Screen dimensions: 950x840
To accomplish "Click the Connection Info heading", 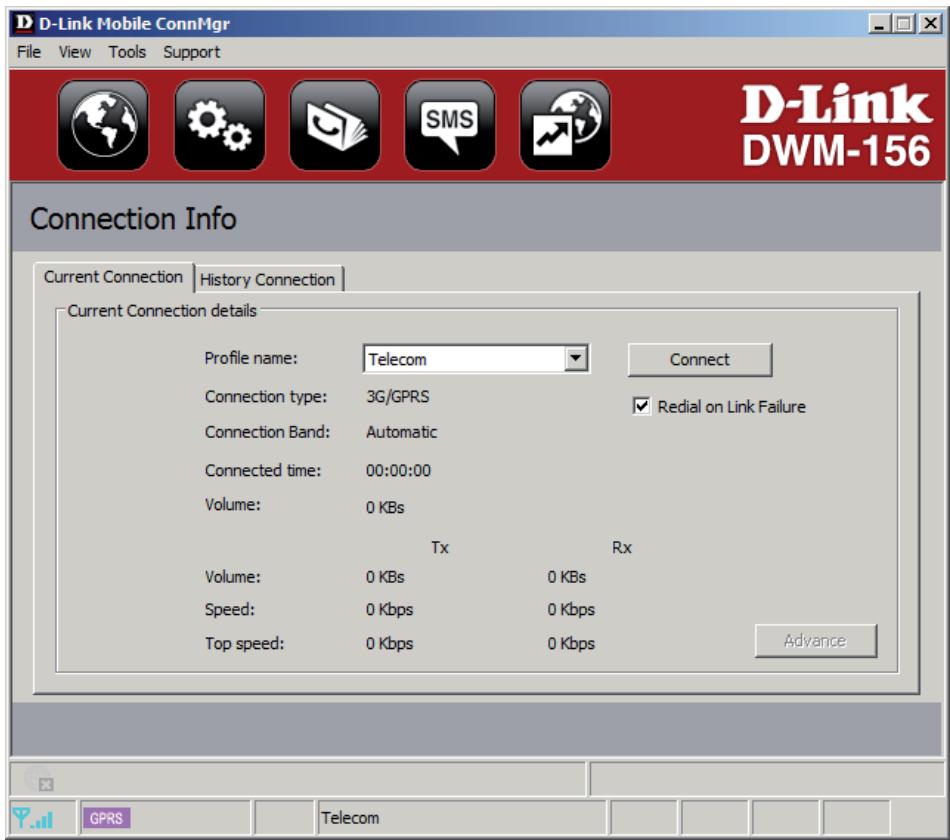I will 133,219.
